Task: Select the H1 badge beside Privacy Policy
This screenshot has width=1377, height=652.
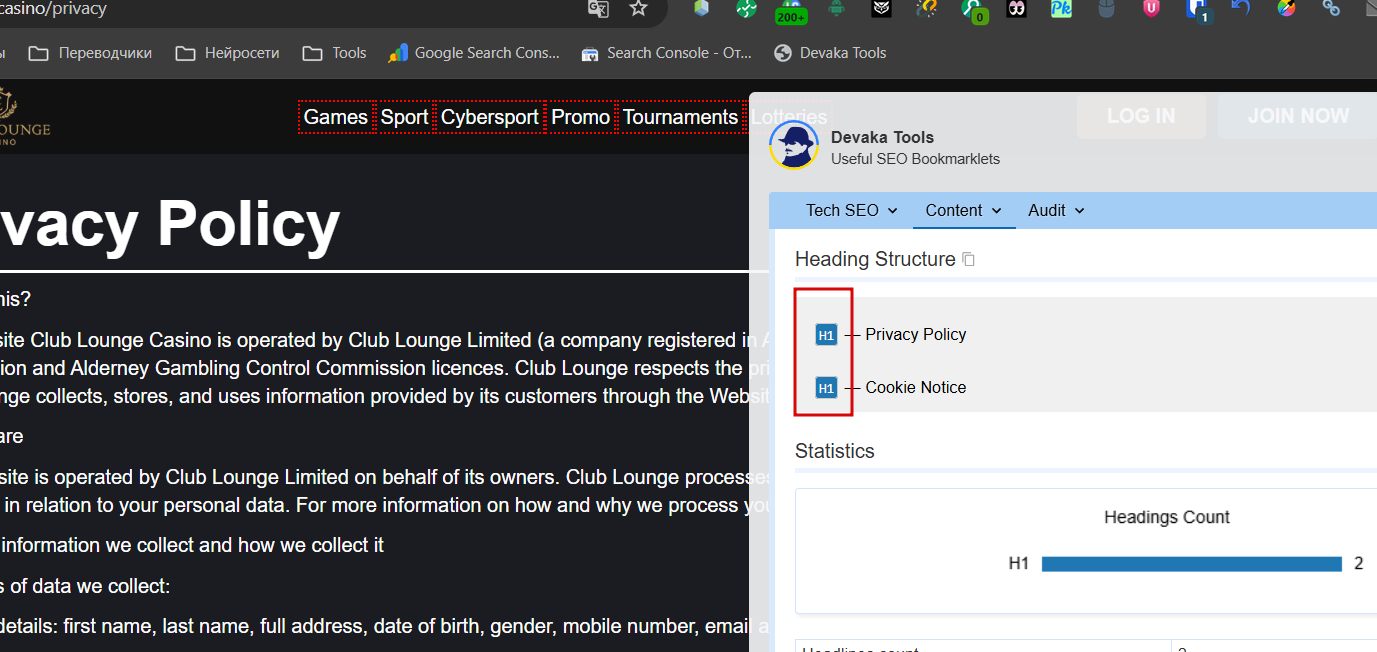Action: pos(826,335)
